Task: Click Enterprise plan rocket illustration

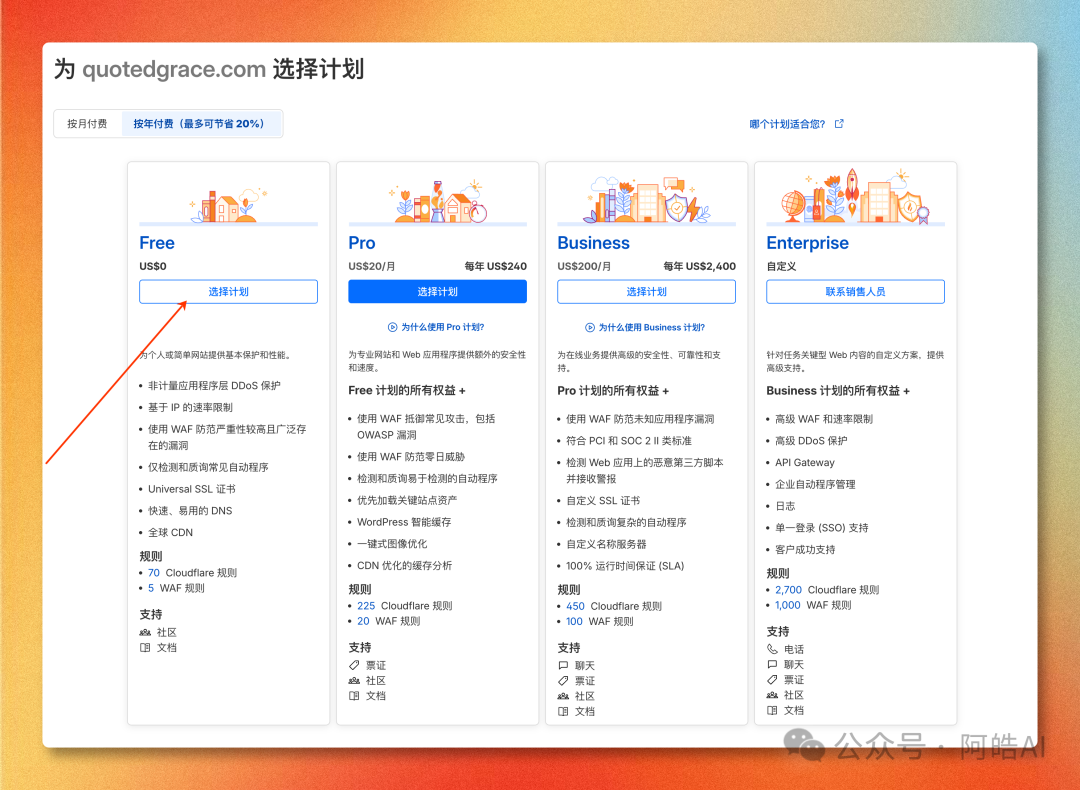Action: click(x=855, y=196)
